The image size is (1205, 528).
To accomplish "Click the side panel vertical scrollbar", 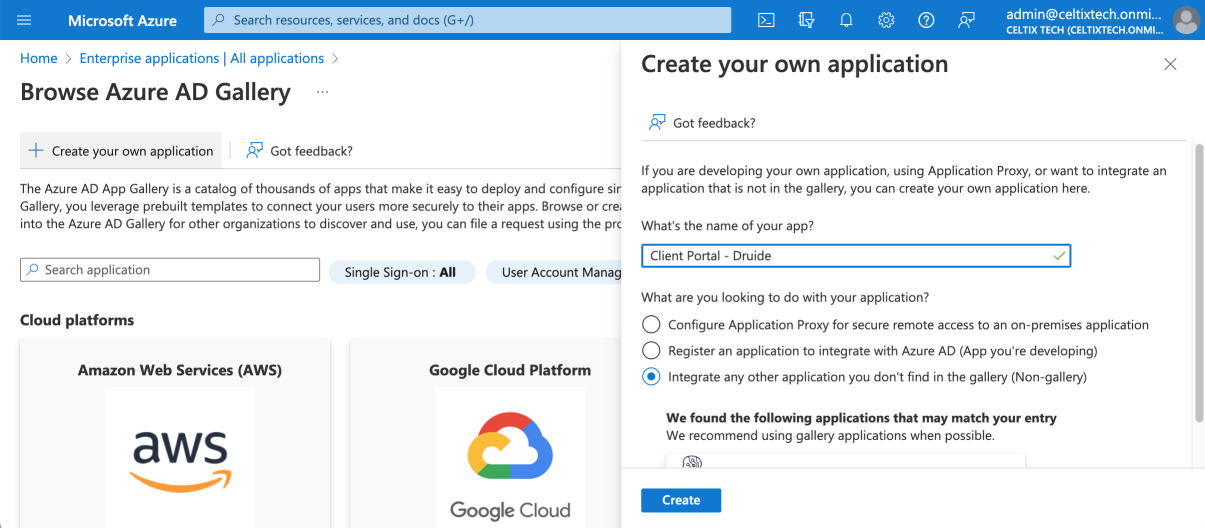I will (1198, 283).
